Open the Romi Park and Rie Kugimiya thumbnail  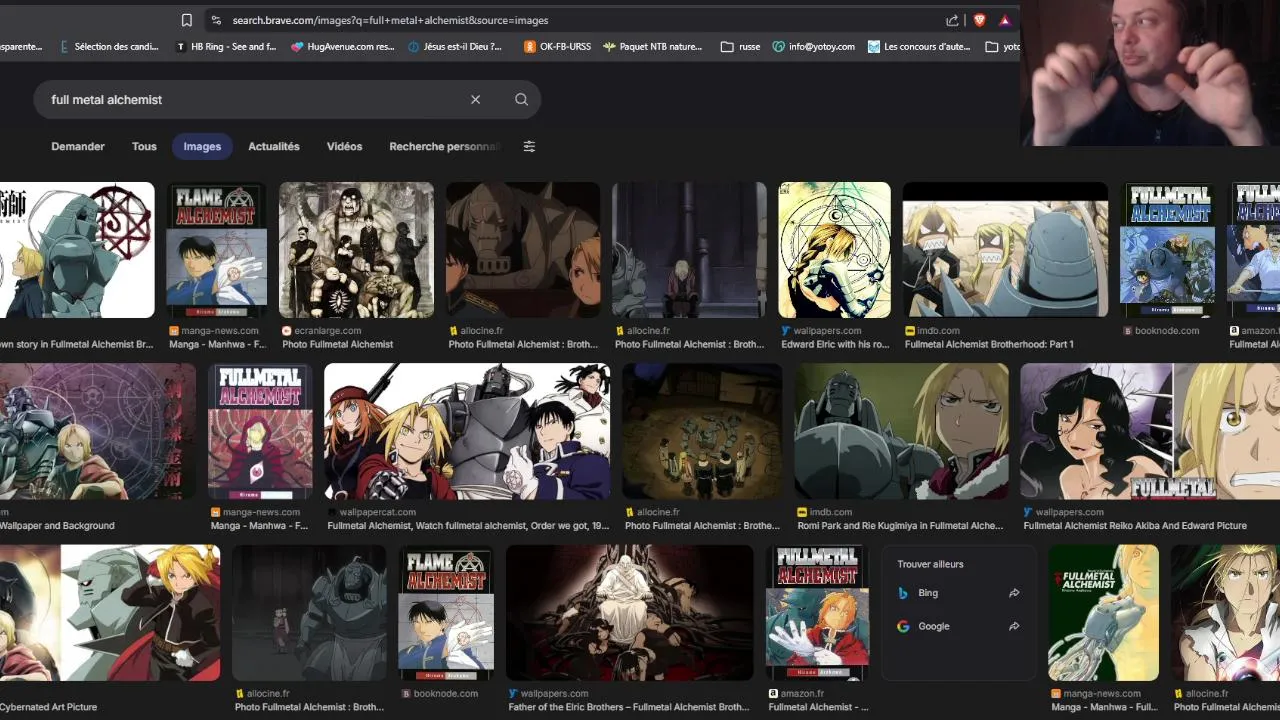(901, 431)
